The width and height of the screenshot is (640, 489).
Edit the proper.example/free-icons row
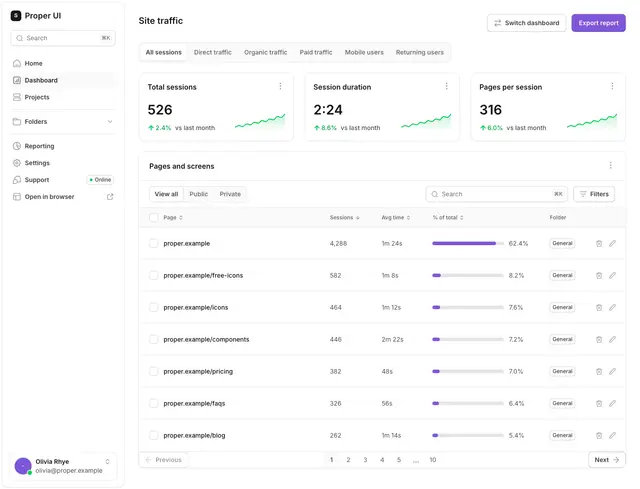point(612,276)
